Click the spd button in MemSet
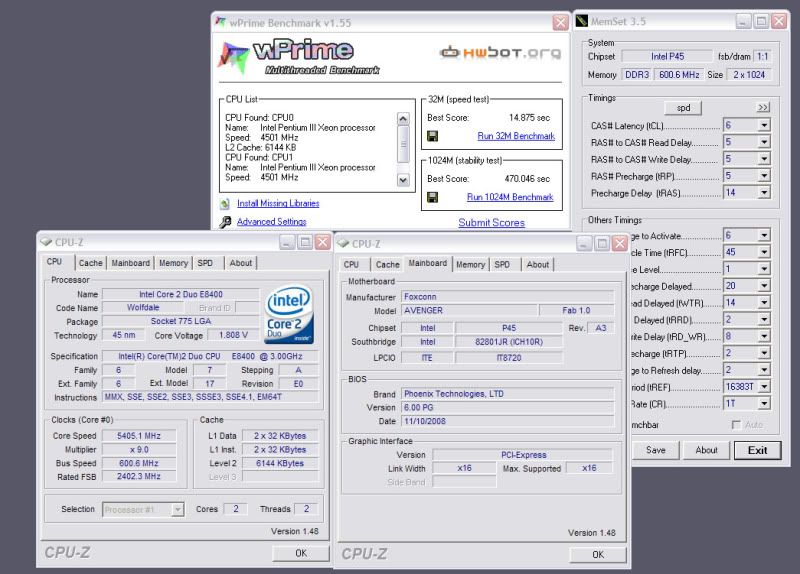This screenshot has height=574, width=800. tap(683, 108)
